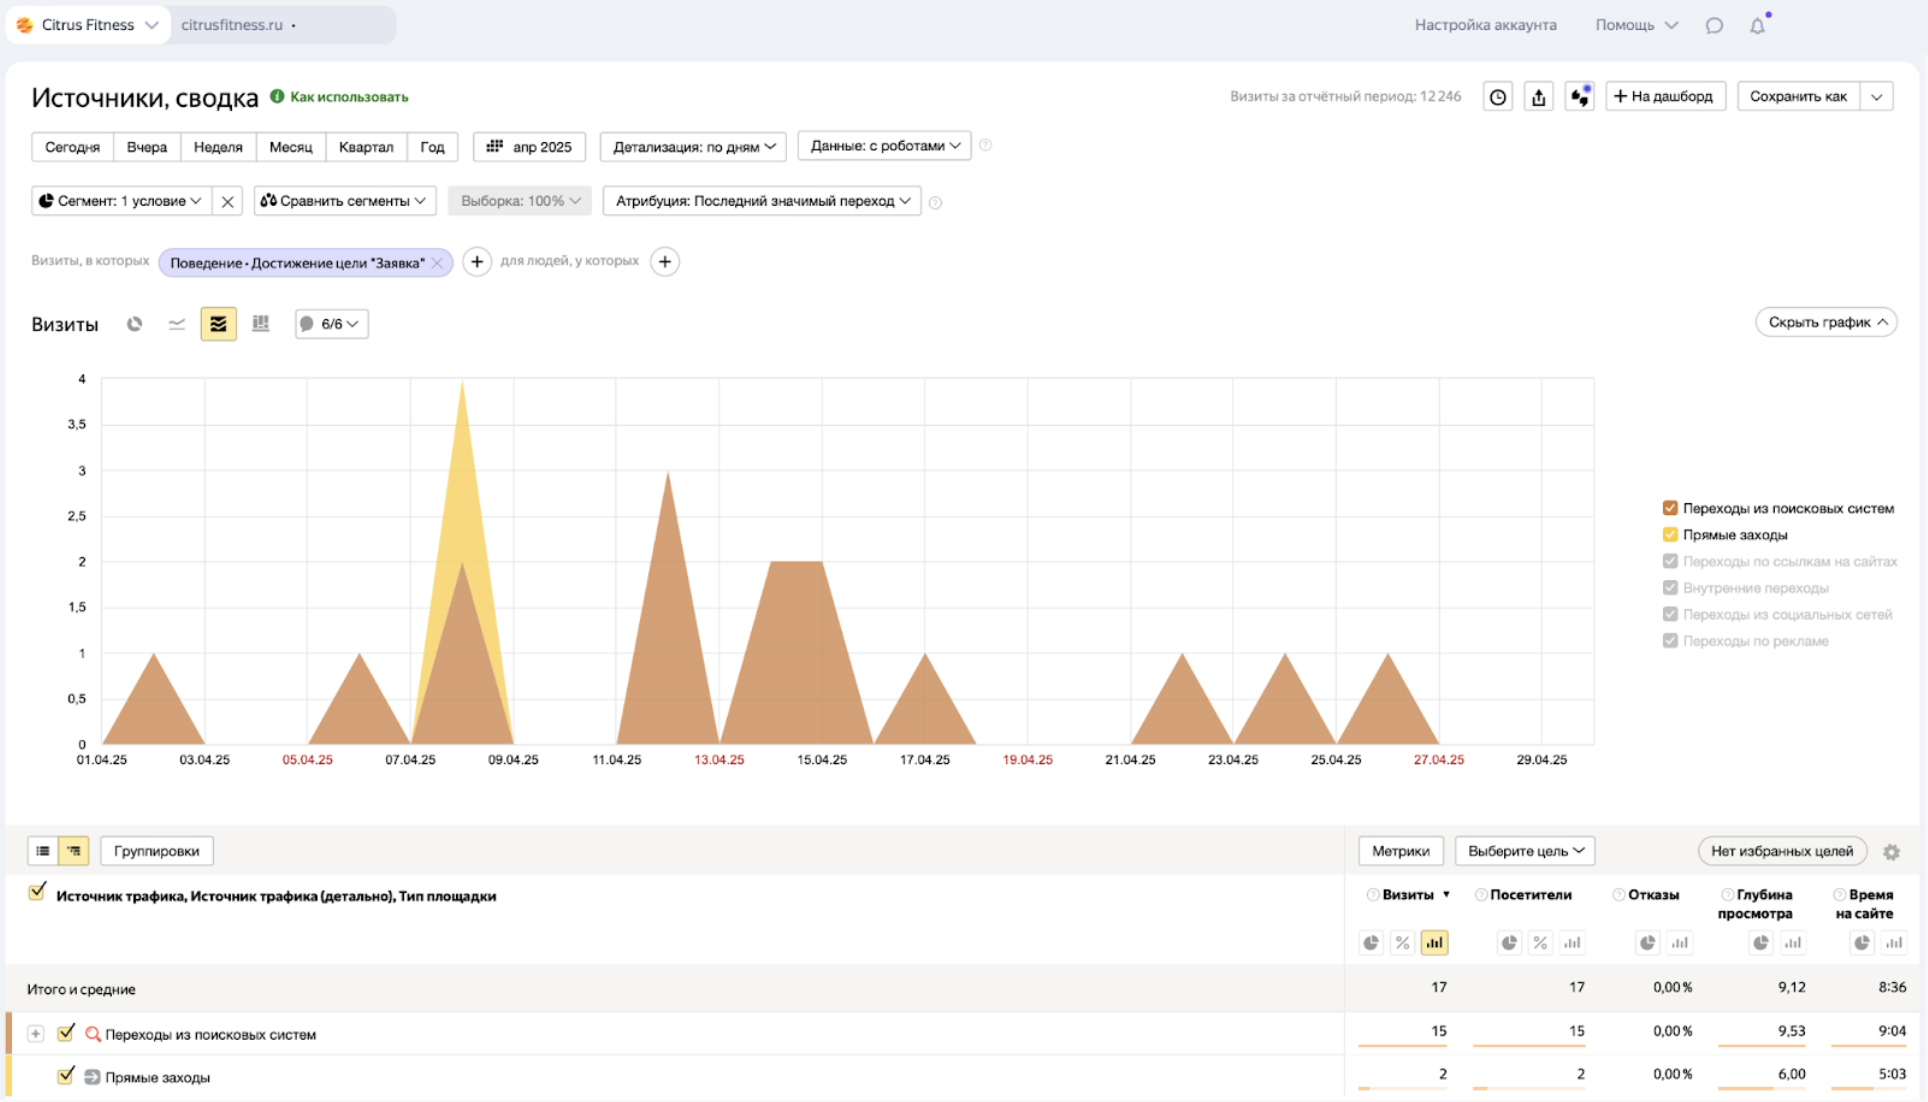Remove the Заявка goal condition chip
The image size is (1928, 1102).
coord(437,263)
